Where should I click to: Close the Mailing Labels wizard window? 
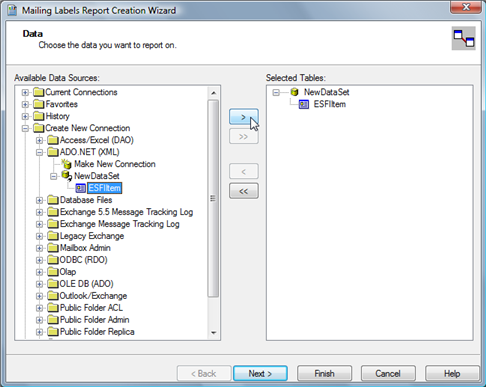466,7
